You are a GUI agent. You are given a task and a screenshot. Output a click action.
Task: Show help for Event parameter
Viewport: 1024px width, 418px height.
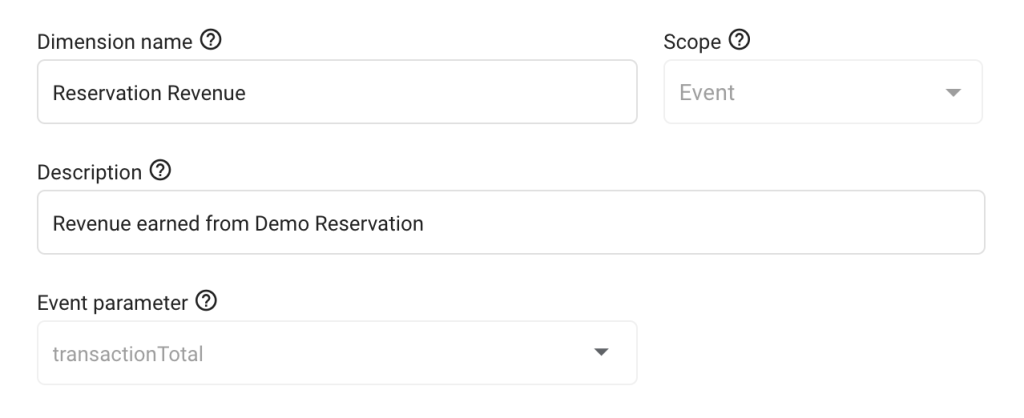(208, 302)
